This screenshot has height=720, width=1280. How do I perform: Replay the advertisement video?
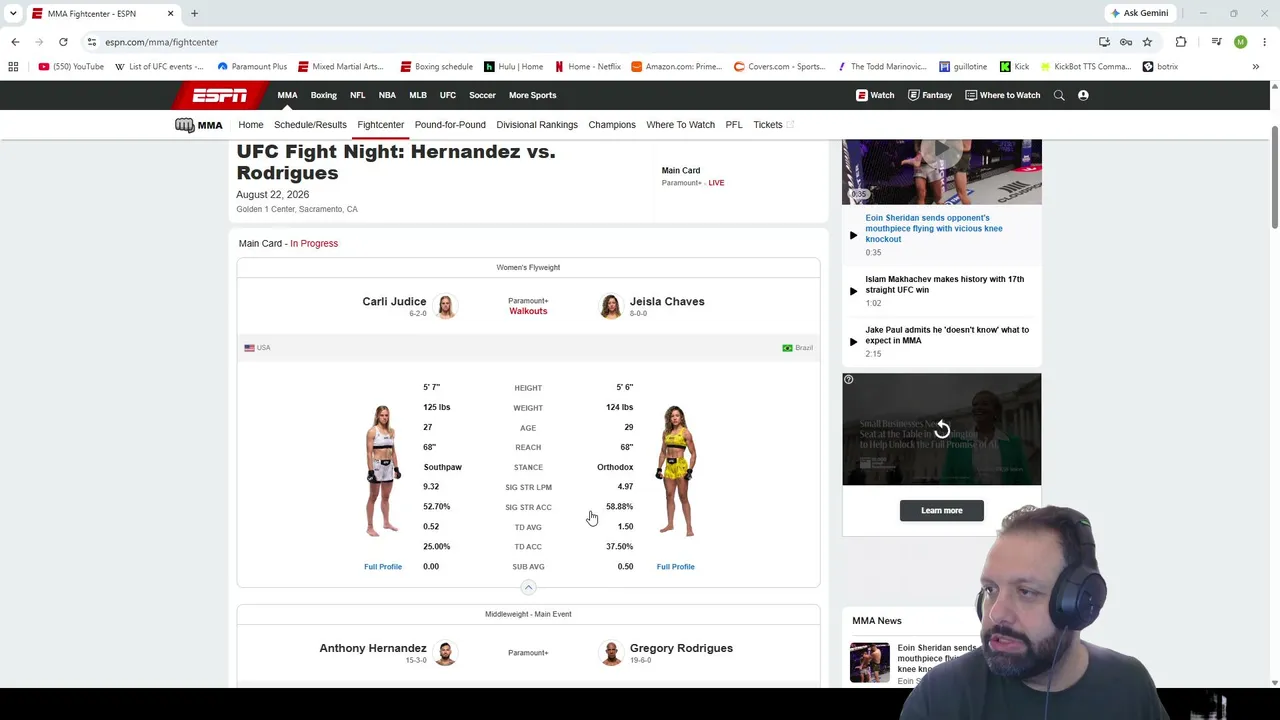coord(942,430)
